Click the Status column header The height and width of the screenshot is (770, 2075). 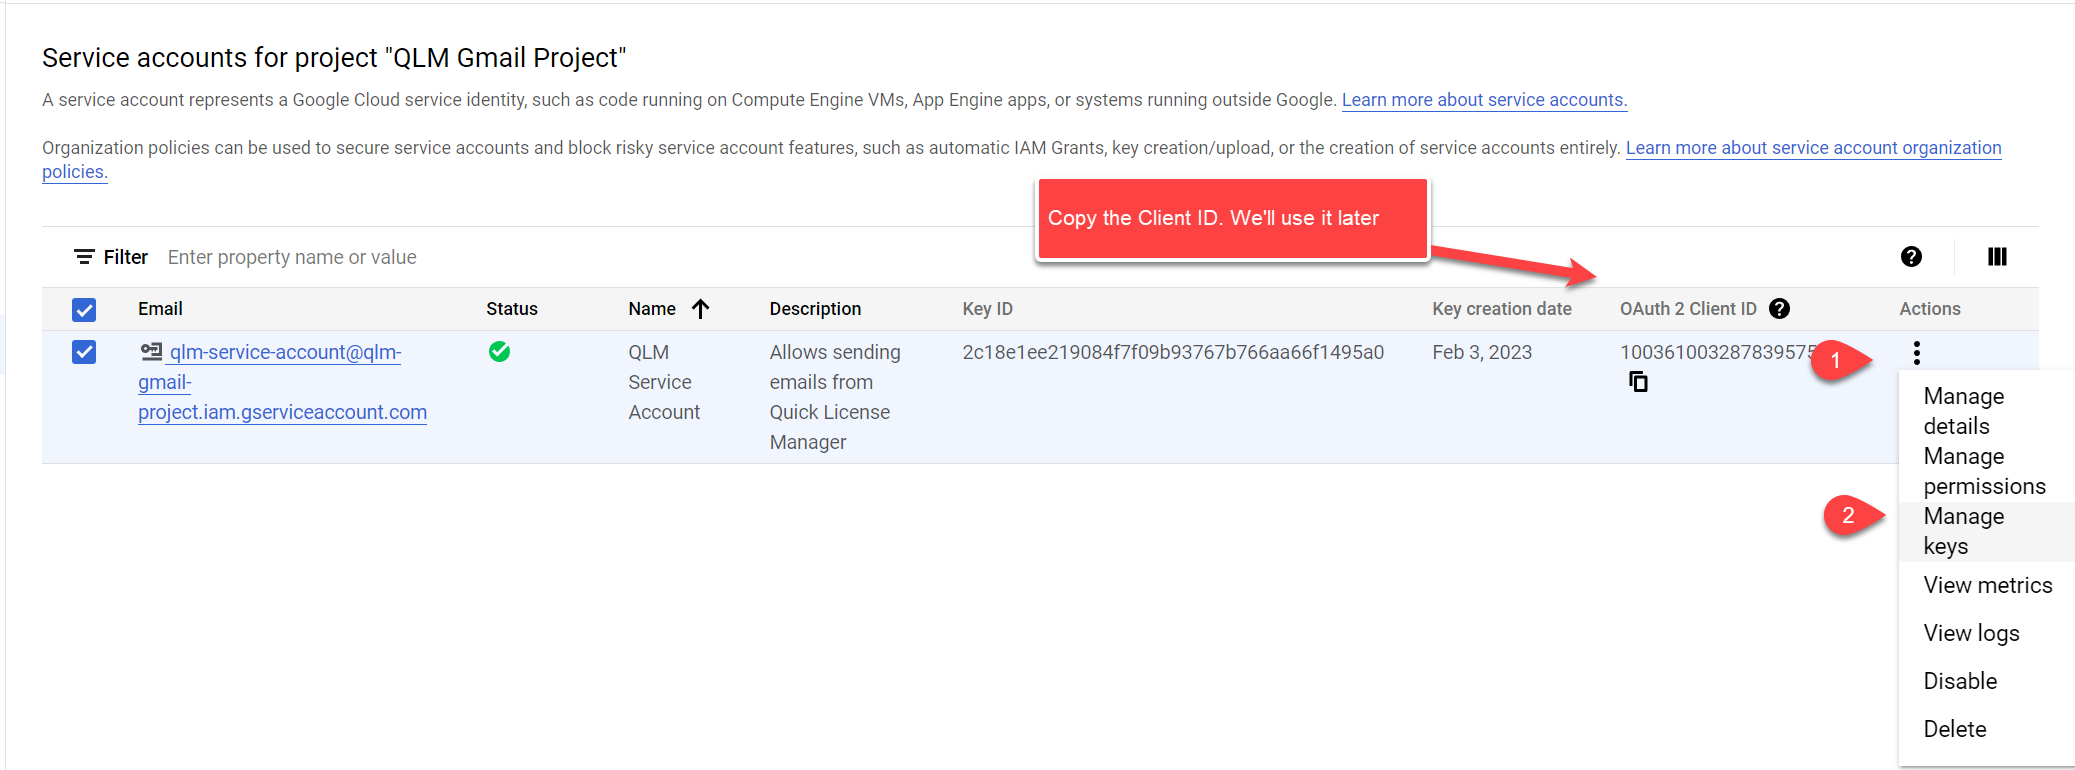[x=512, y=309]
